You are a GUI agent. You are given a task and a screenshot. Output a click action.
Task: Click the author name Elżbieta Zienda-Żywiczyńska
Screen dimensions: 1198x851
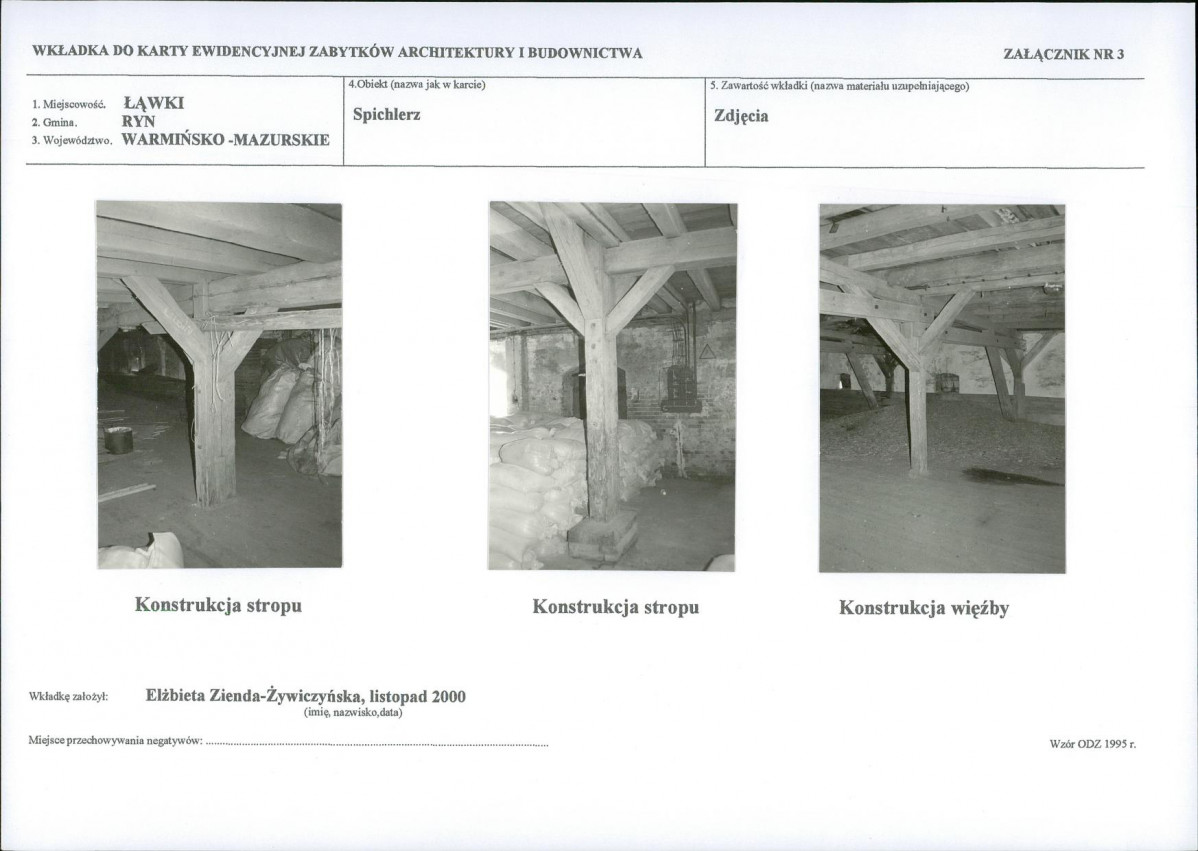306,696
